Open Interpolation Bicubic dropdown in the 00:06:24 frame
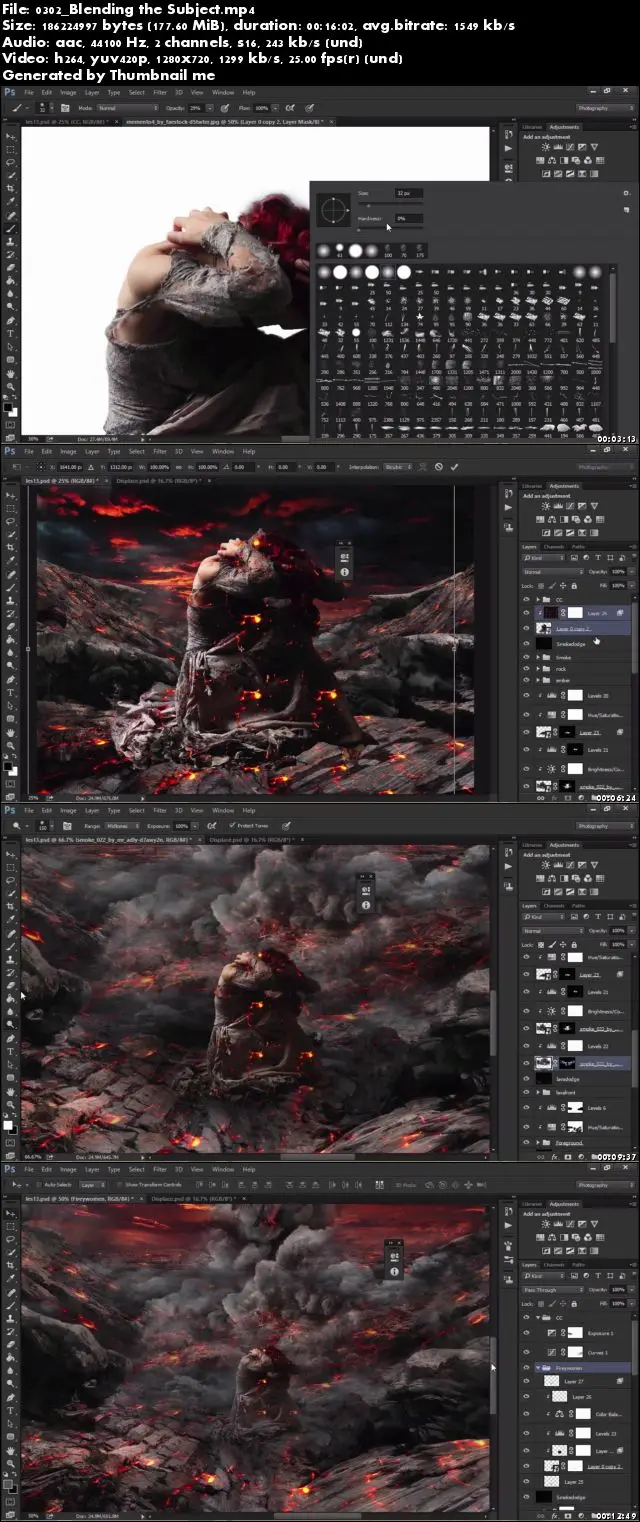 399,467
